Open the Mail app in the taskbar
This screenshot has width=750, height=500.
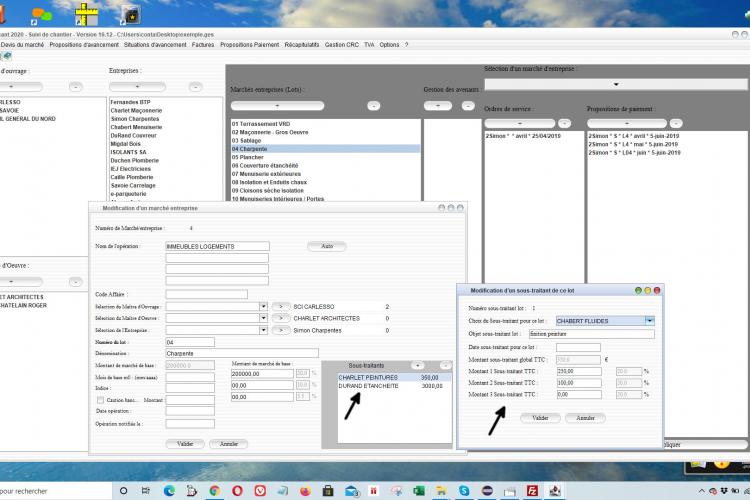tap(351, 491)
